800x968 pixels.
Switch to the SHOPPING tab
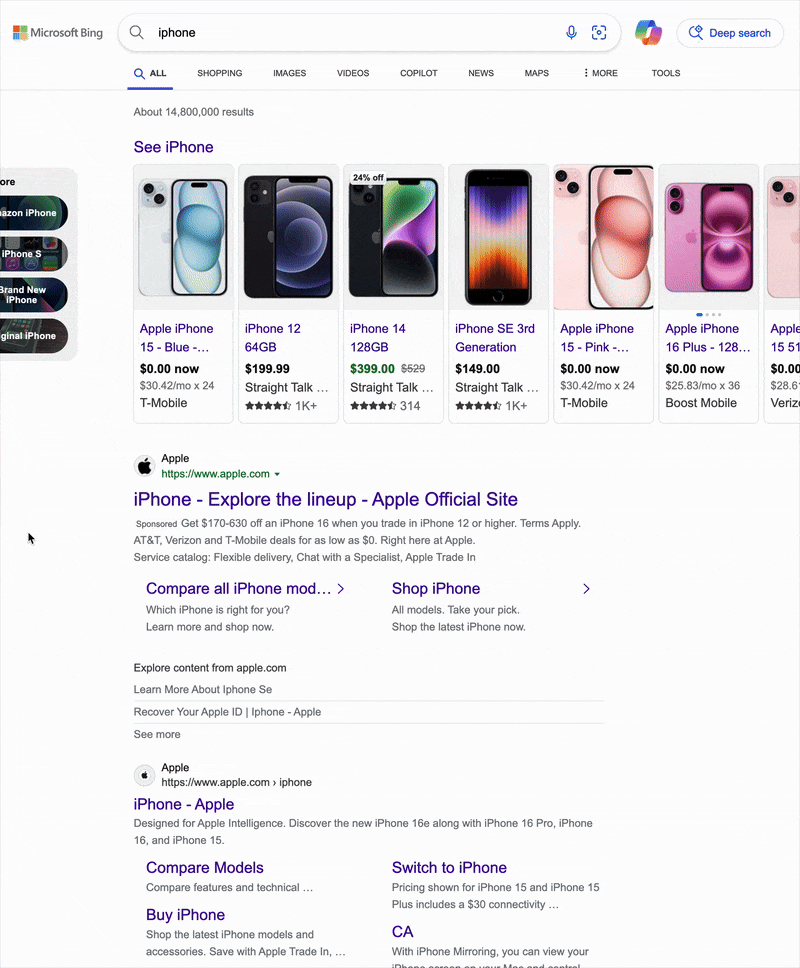pyautogui.click(x=219, y=73)
